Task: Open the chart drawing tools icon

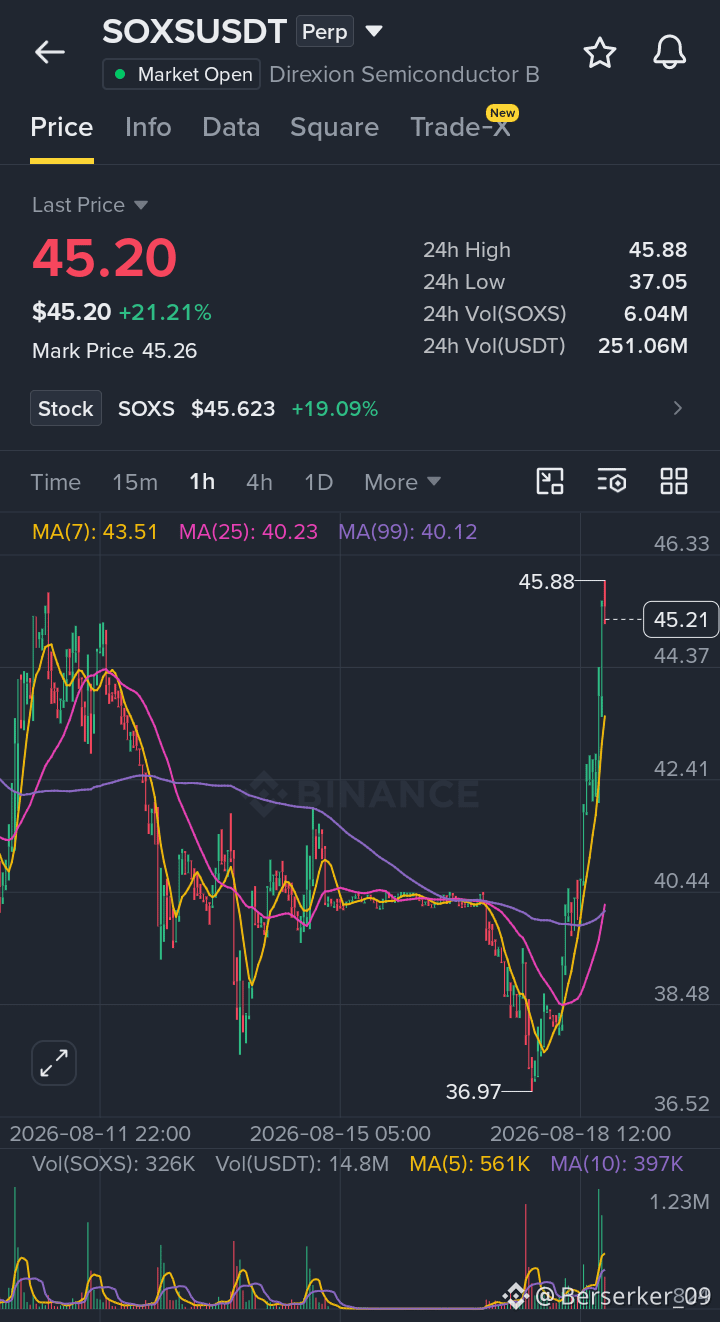Action: pos(550,481)
